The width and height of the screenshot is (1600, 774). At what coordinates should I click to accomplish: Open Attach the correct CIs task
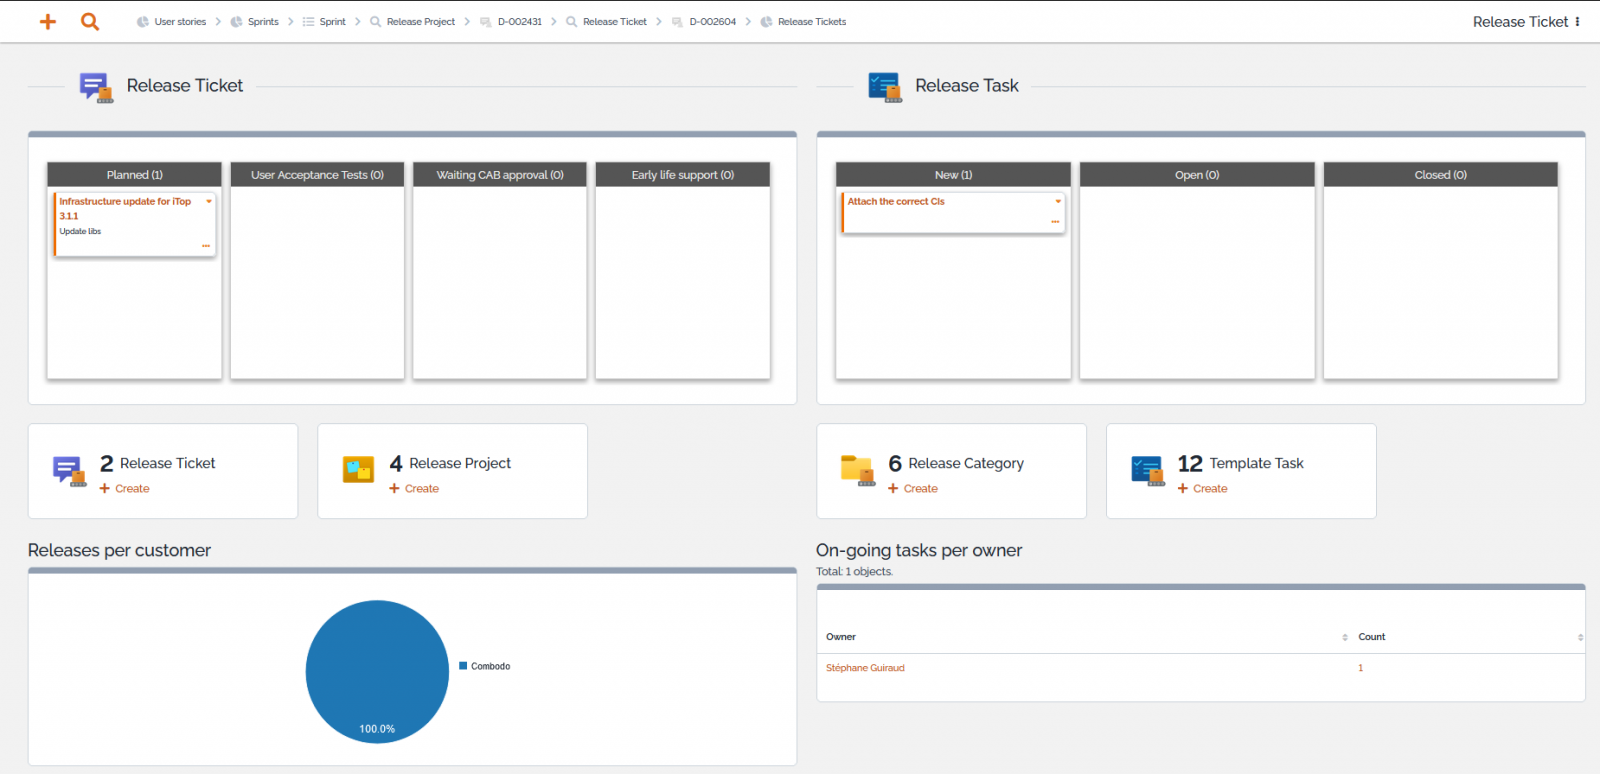click(x=896, y=201)
